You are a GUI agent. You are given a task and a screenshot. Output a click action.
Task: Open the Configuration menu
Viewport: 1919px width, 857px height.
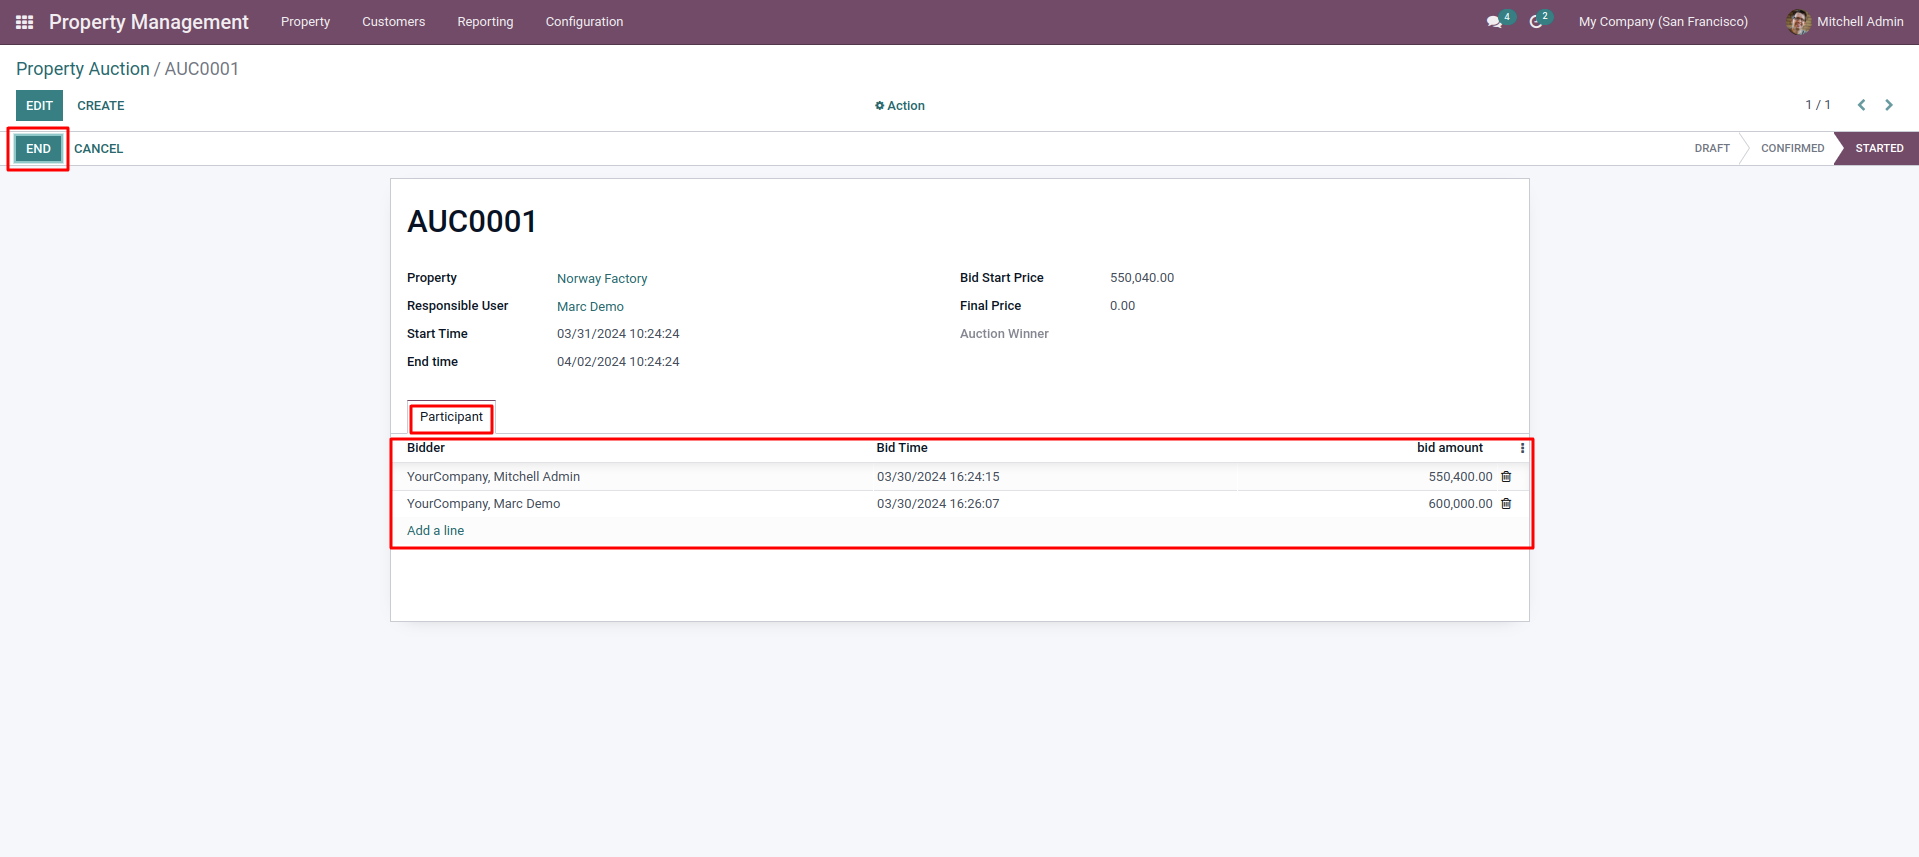click(584, 22)
